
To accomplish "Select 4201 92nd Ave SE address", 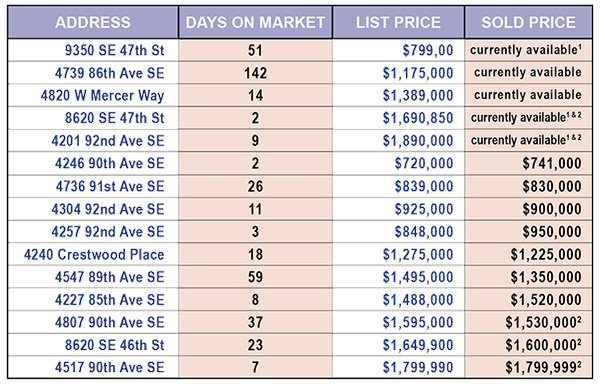I will (108, 141).
